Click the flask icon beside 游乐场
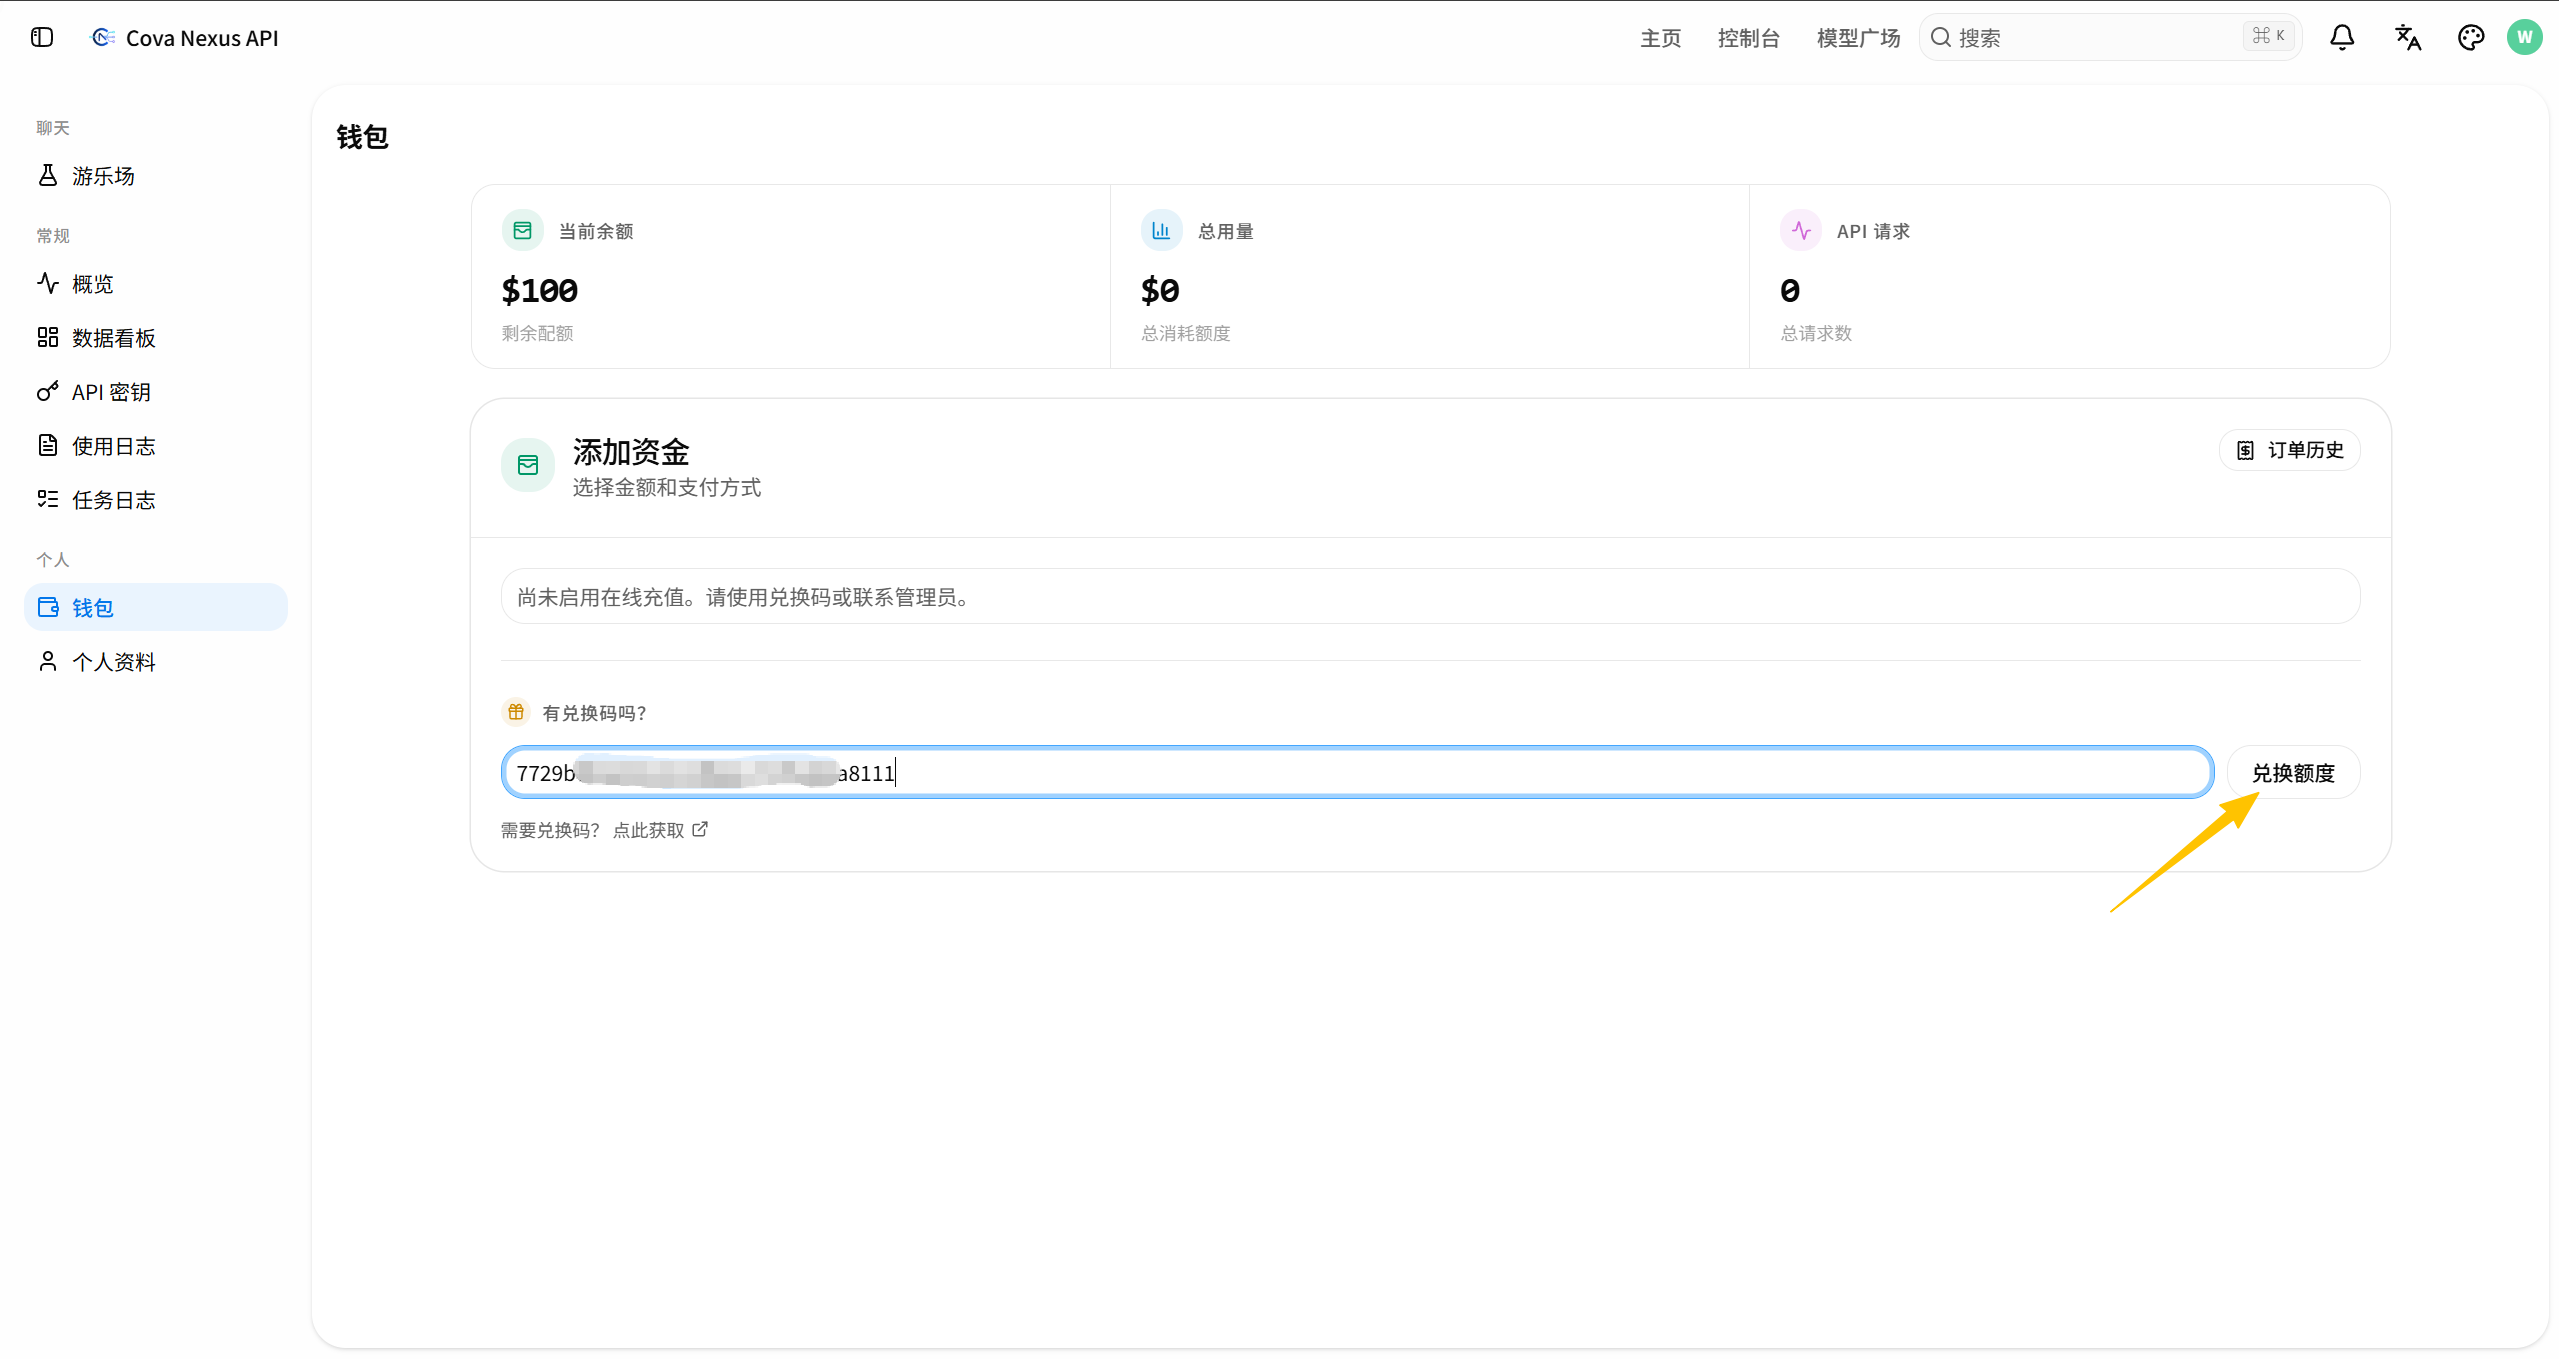The width and height of the screenshot is (2559, 1359). point(48,176)
